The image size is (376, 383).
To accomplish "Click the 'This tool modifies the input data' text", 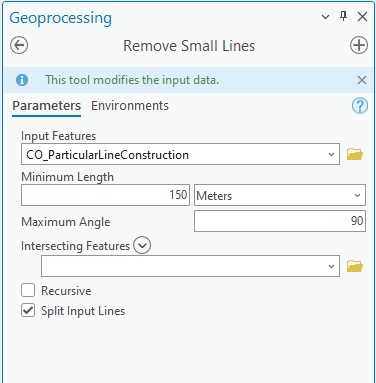I will 132,80.
